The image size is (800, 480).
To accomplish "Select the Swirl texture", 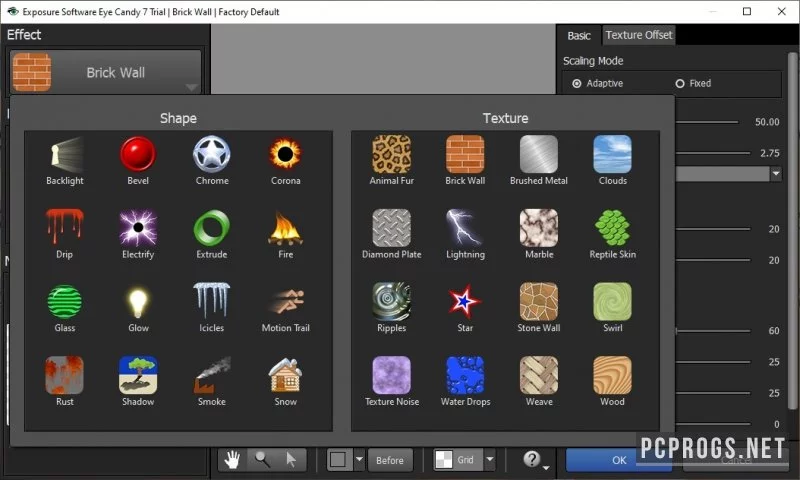I will click(612, 301).
